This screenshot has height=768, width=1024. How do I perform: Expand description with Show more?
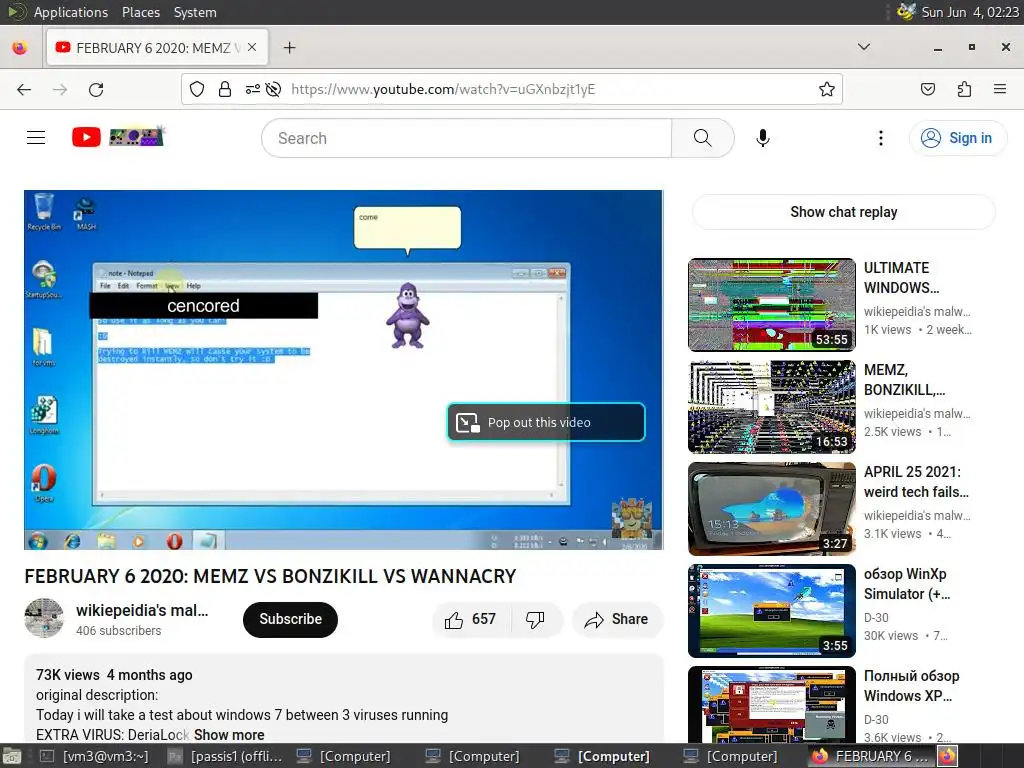coord(229,735)
